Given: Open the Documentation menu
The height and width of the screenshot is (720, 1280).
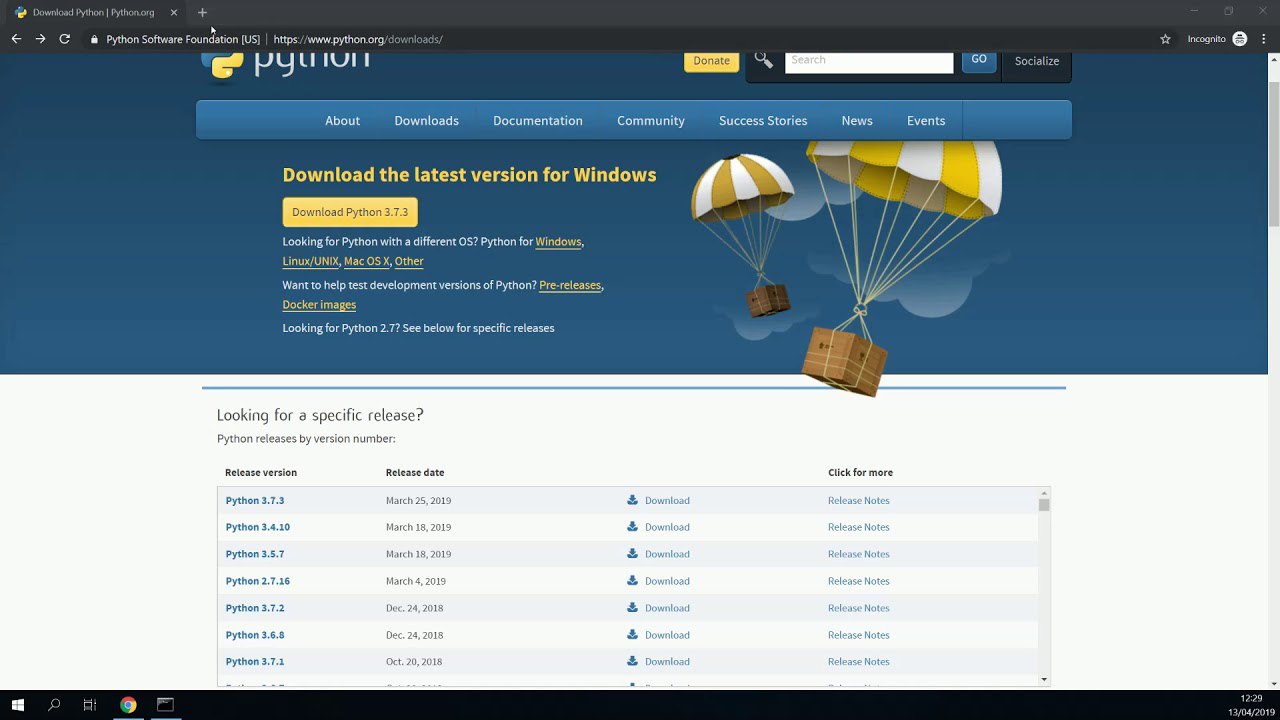Looking at the screenshot, I should tap(538, 120).
